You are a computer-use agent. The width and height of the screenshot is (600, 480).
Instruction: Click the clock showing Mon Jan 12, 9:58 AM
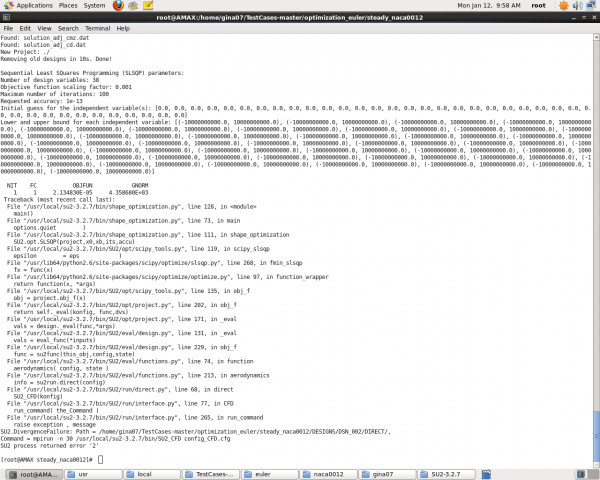click(x=489, y=5)
